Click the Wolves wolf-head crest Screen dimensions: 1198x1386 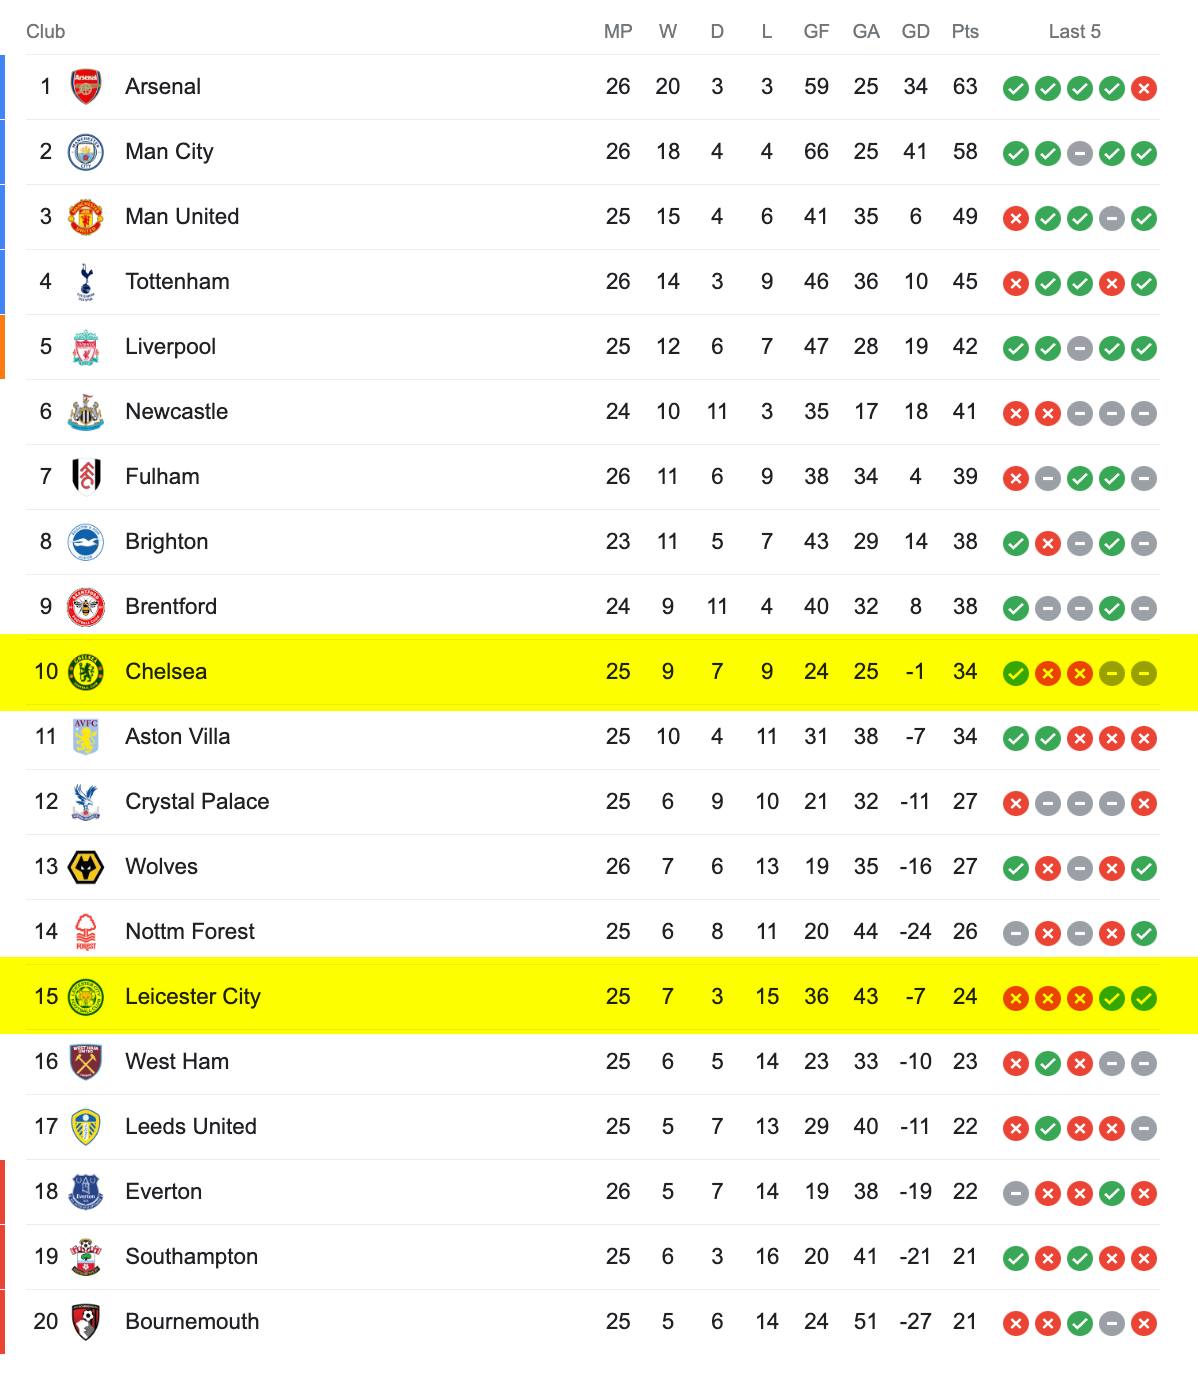[x=86, y=867]
